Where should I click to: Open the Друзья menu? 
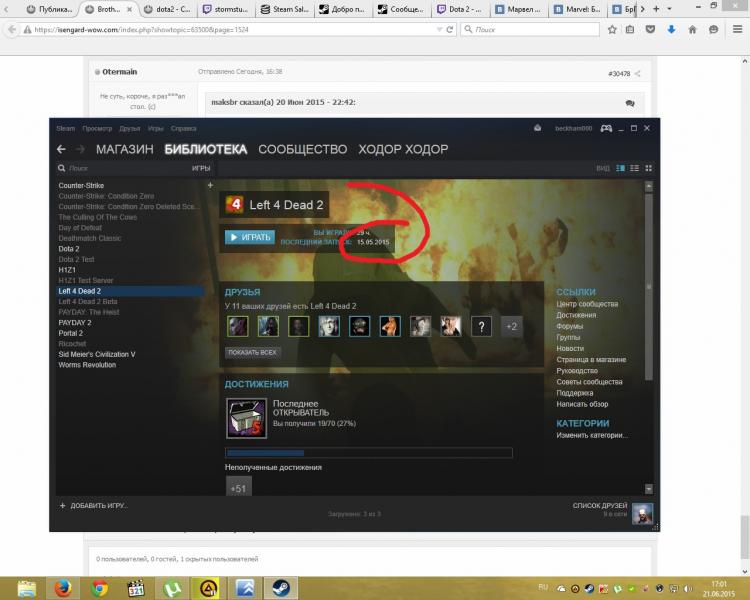(130, 128)
